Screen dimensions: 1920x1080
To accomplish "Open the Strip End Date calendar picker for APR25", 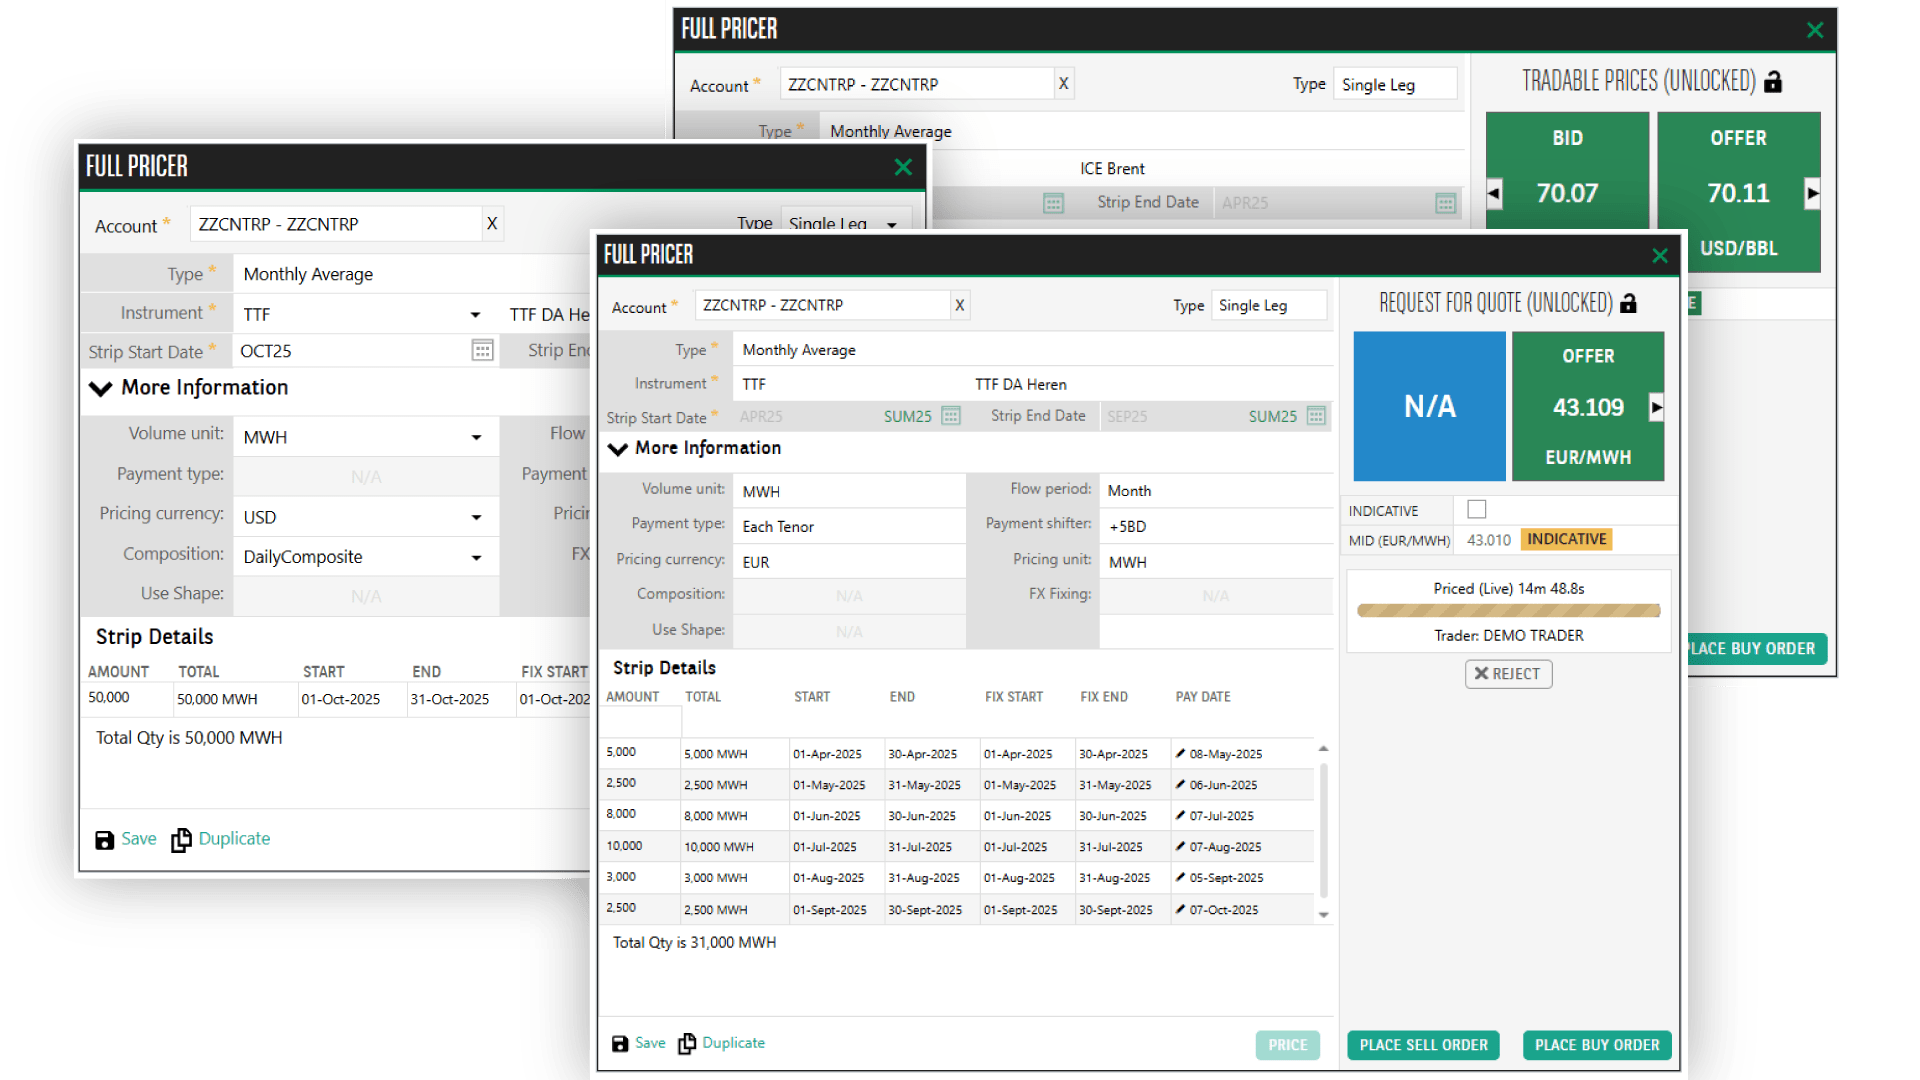I will (1447, 202).
